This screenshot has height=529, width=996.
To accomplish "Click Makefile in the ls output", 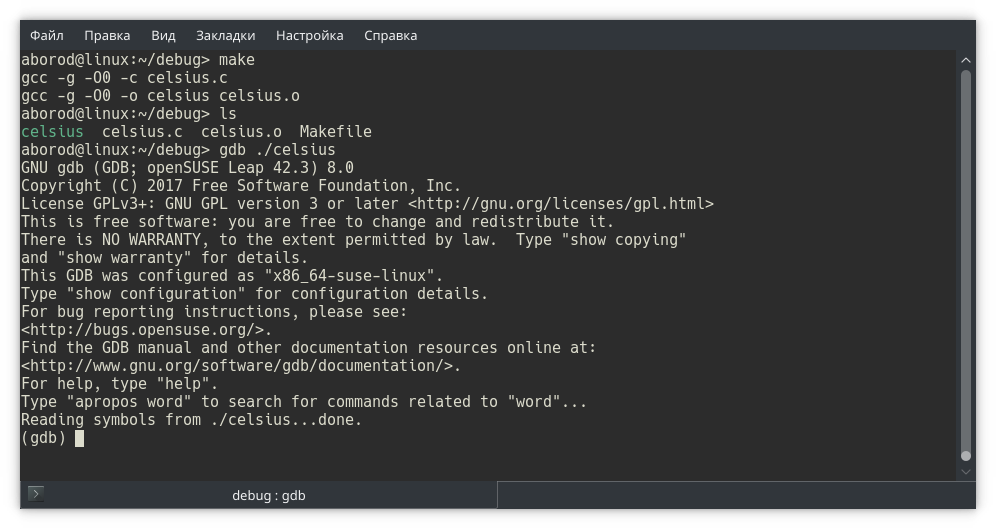I will [x=335, y=132].
